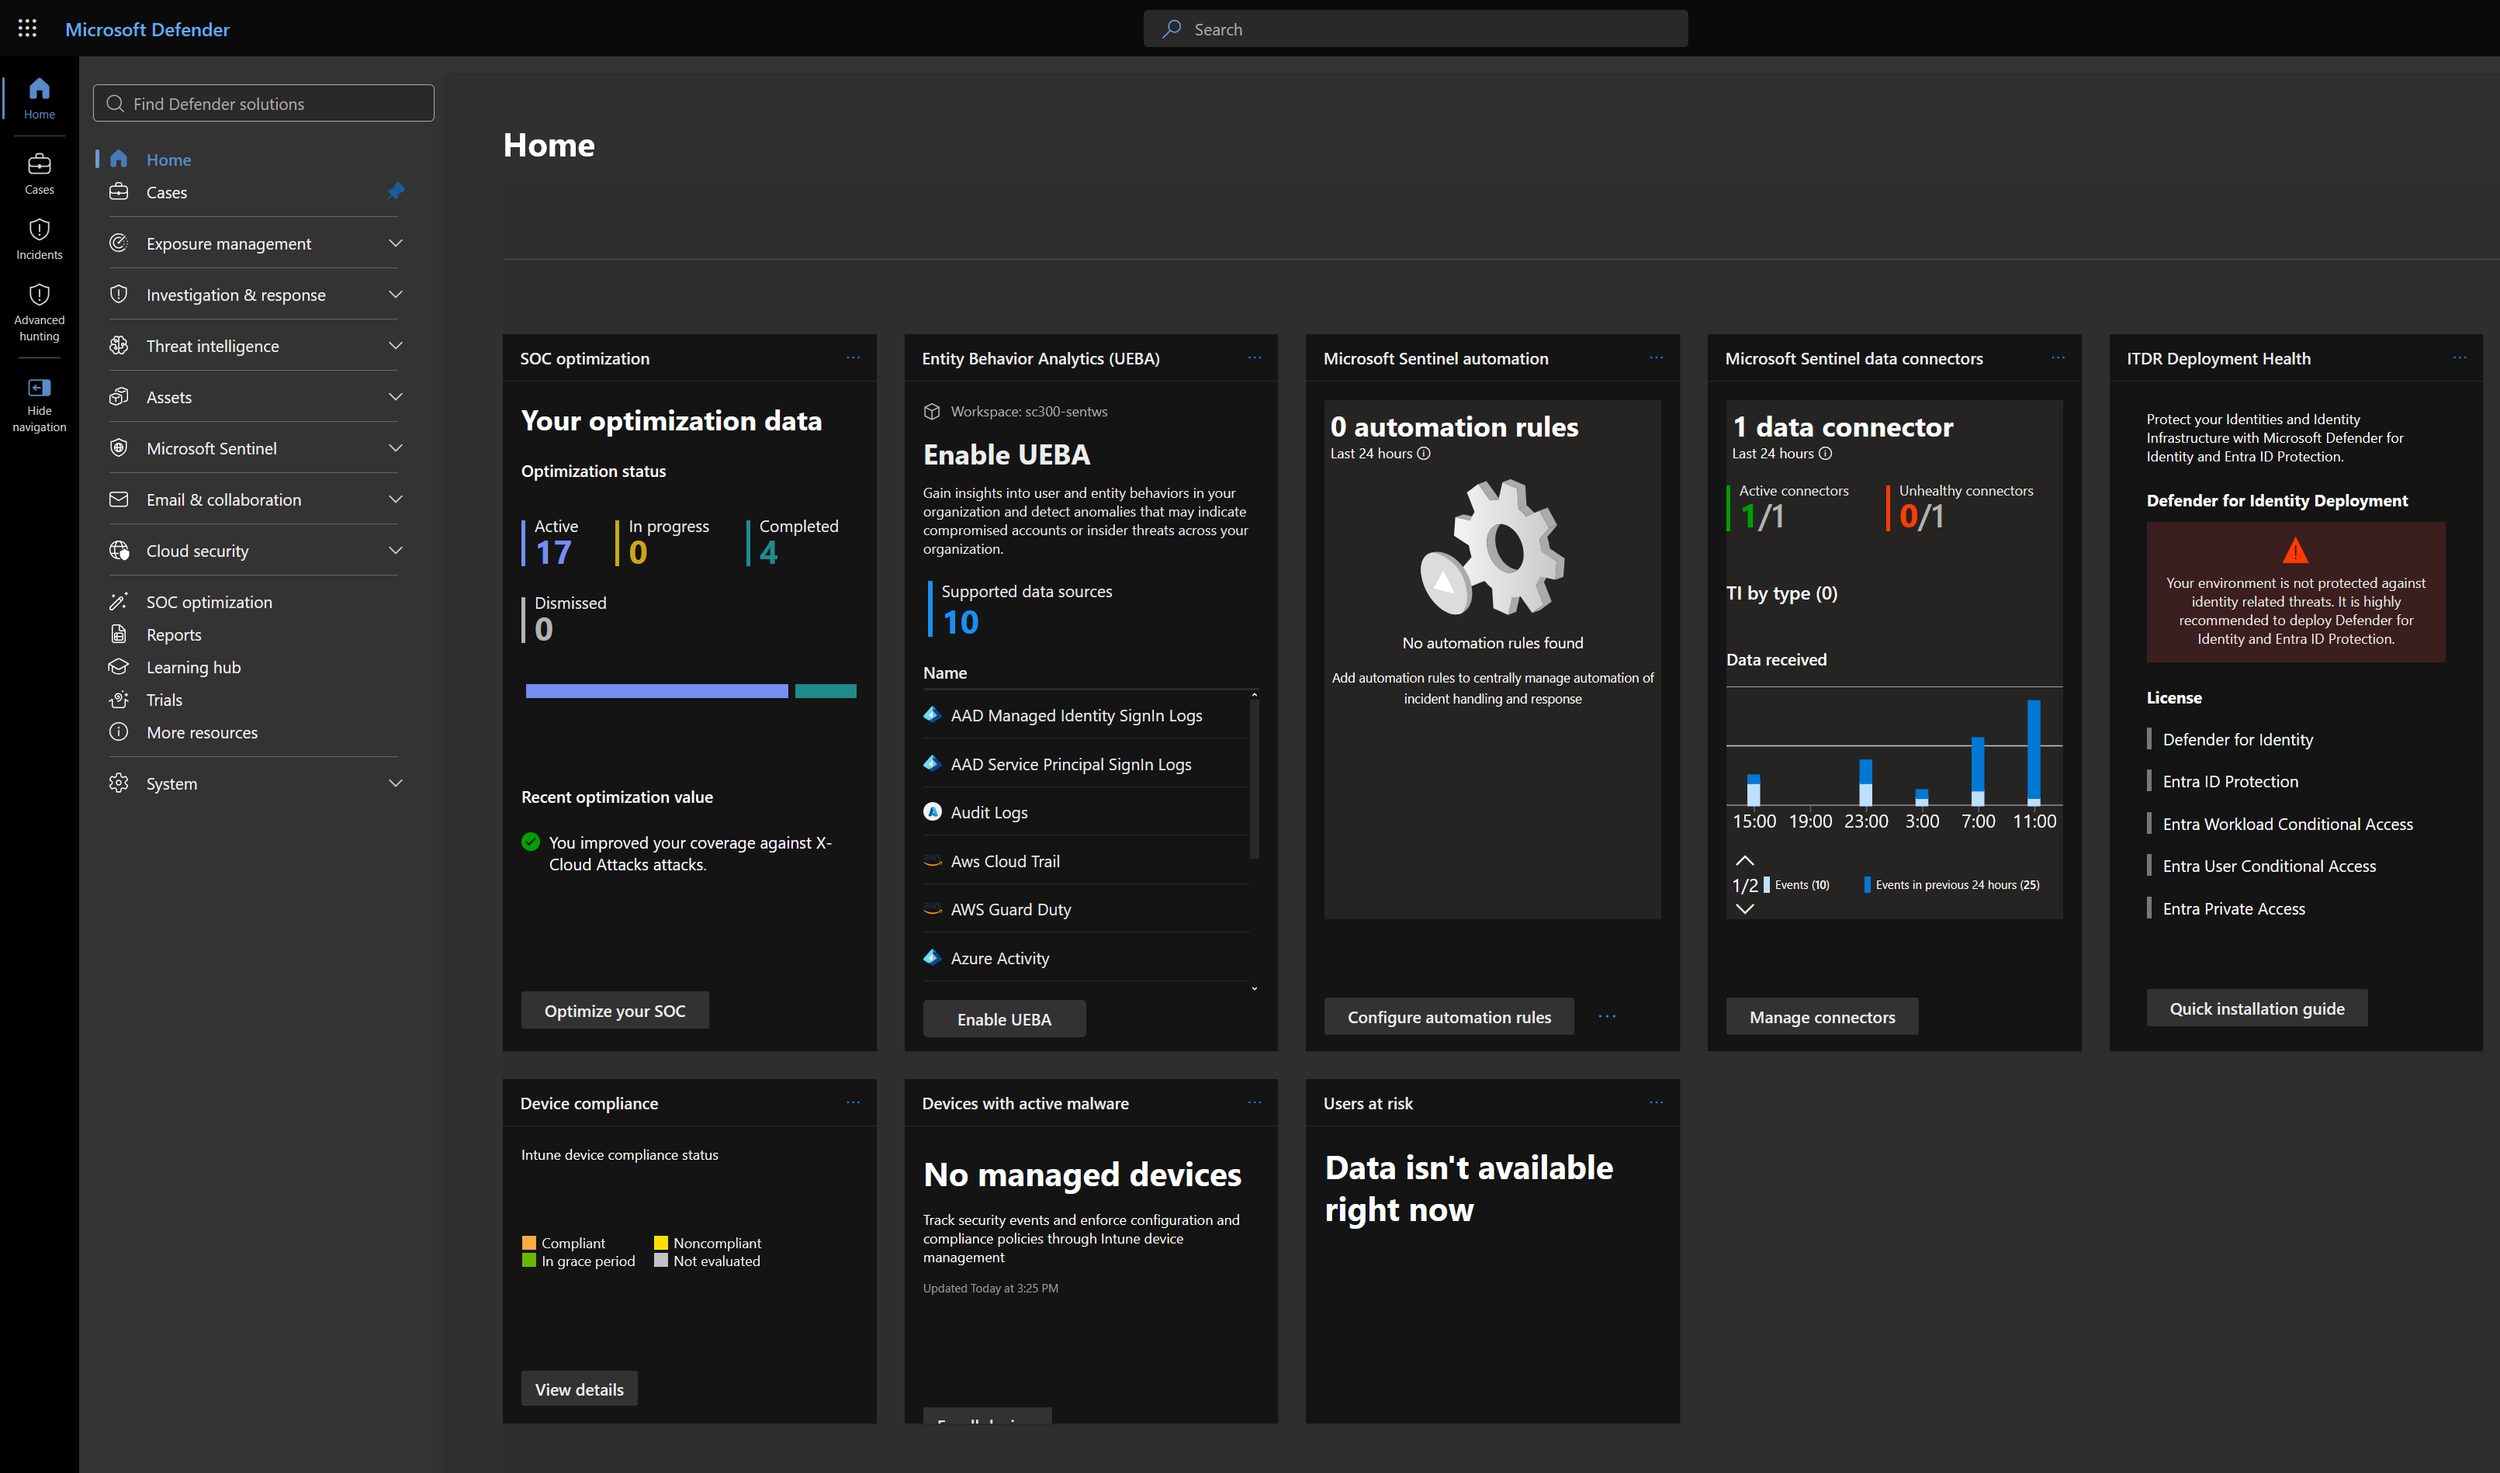Click the Threat intelligence icon
2500x1473 pixels.
click(x=119, y=345)
